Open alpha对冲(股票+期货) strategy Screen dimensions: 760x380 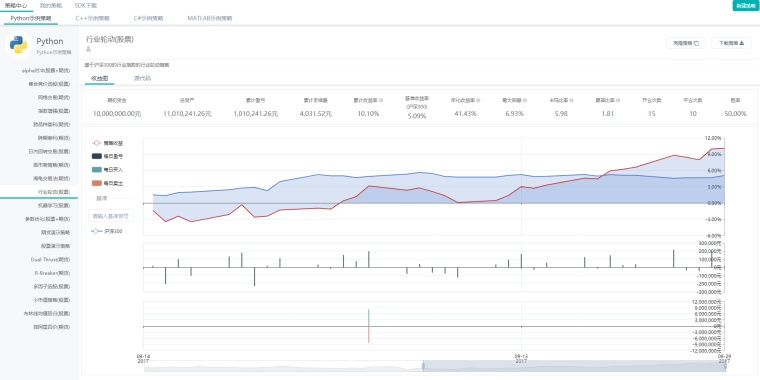click(x=46, y=70)
